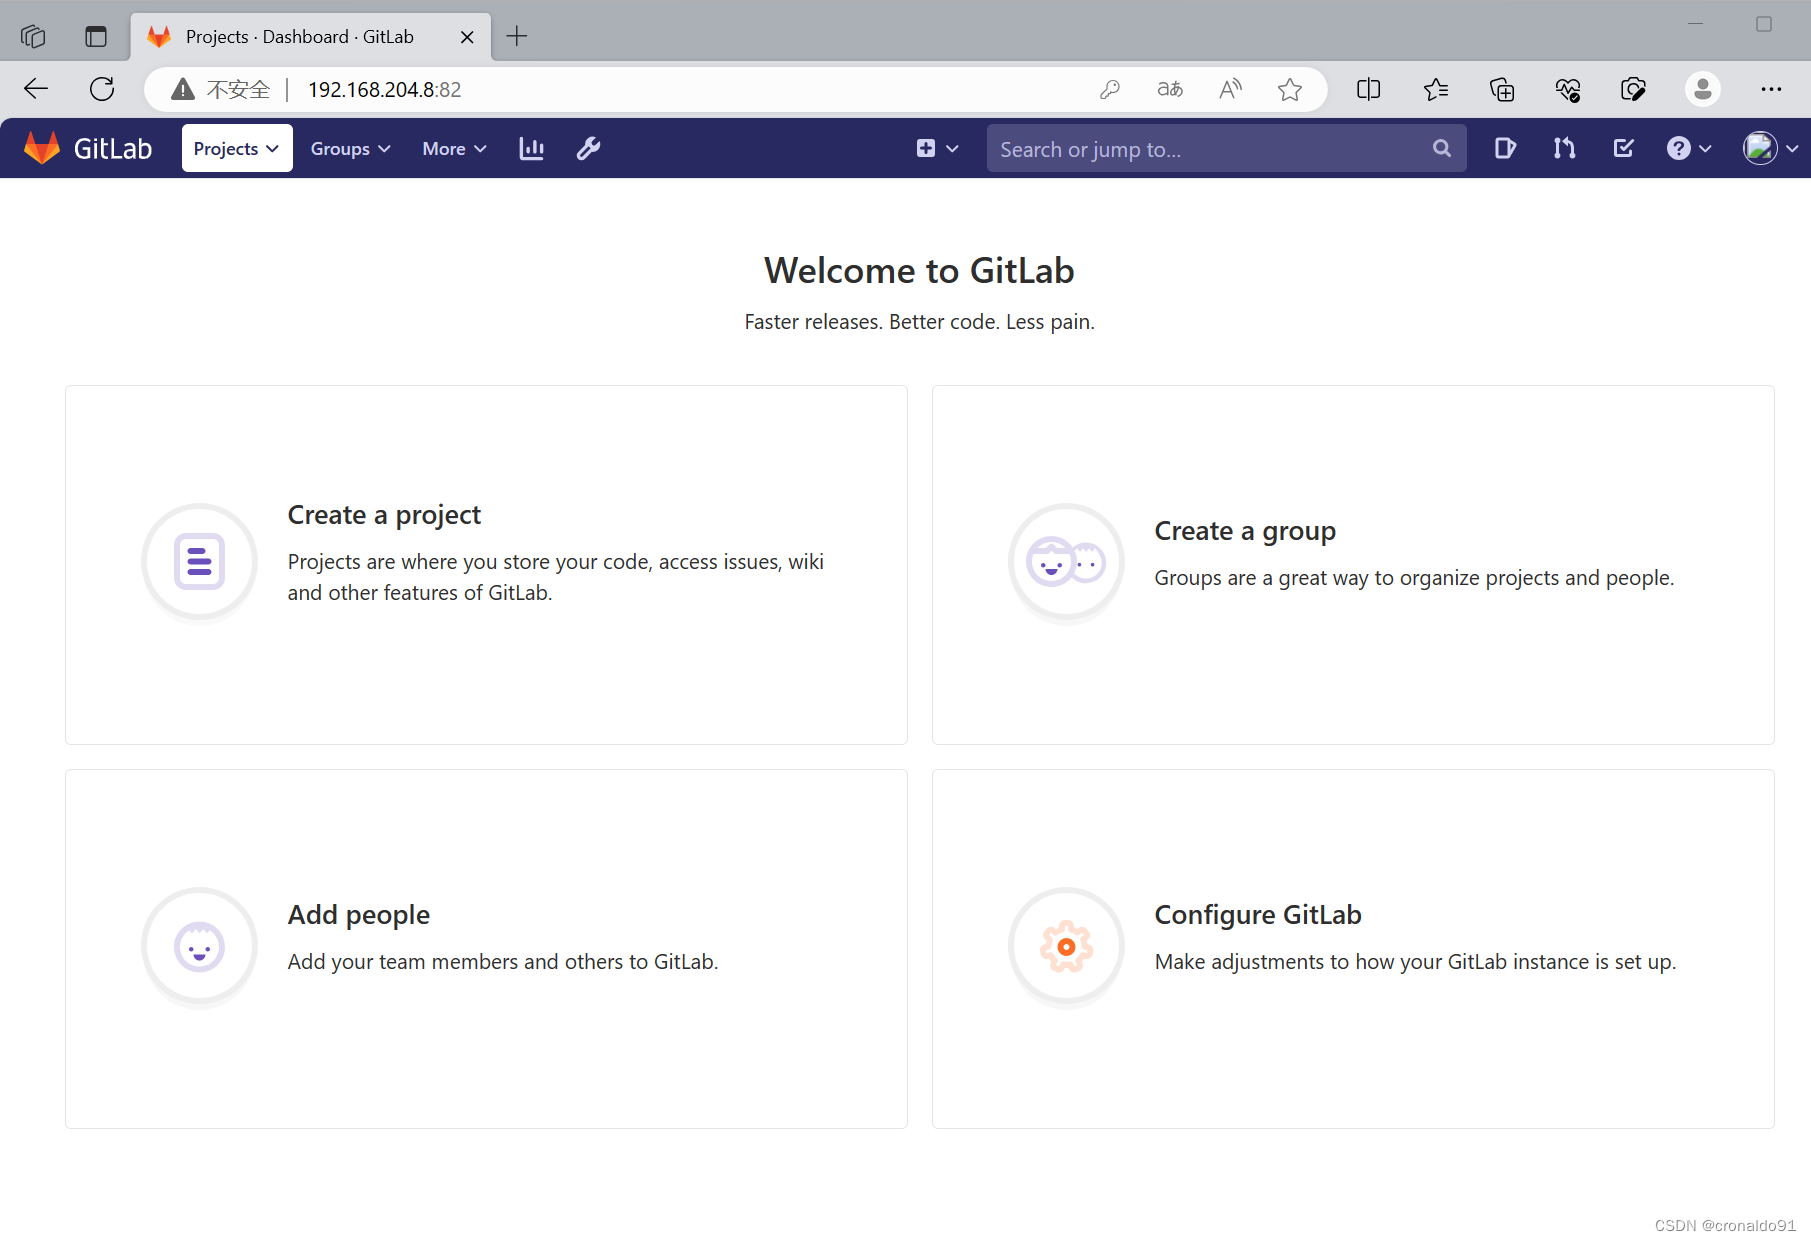This screenshot has width=1811, height=1241.
Task: Click the Create a group heading
Action: click(1245, 531)
